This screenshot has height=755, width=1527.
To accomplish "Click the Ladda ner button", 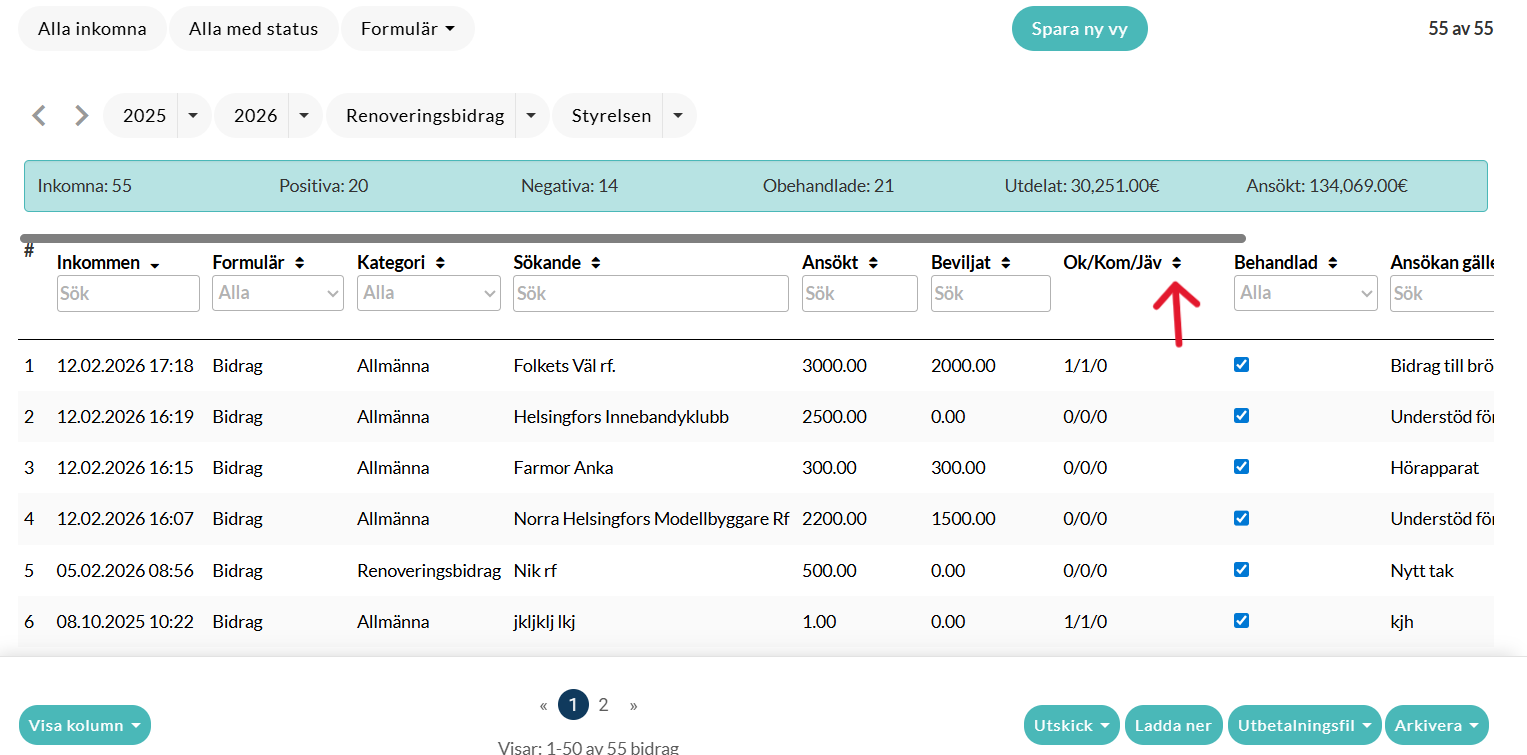I will click(x=1173, y=725).
